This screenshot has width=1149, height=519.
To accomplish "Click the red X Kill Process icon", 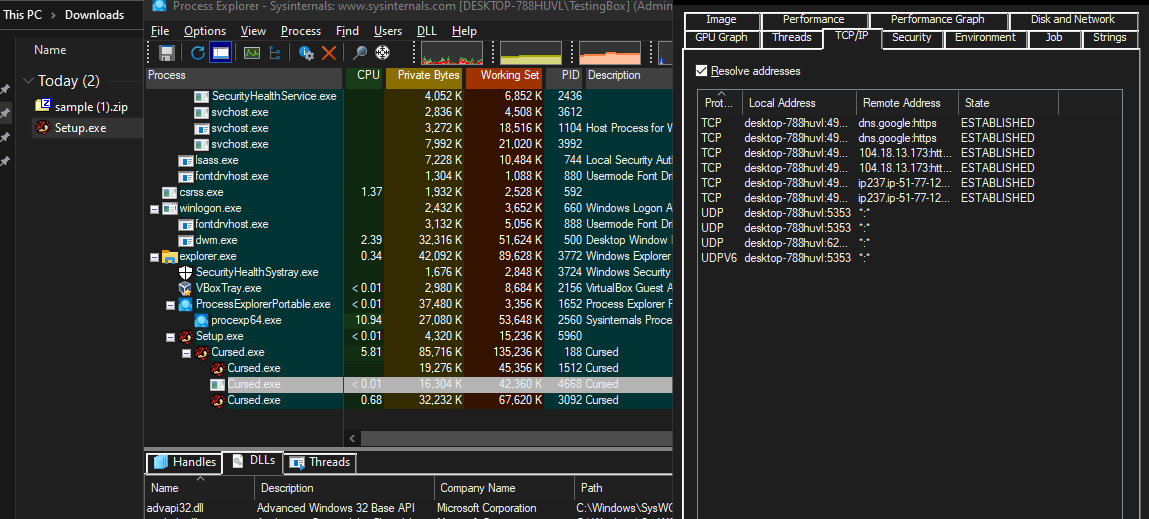I will (x=328, y=53).
